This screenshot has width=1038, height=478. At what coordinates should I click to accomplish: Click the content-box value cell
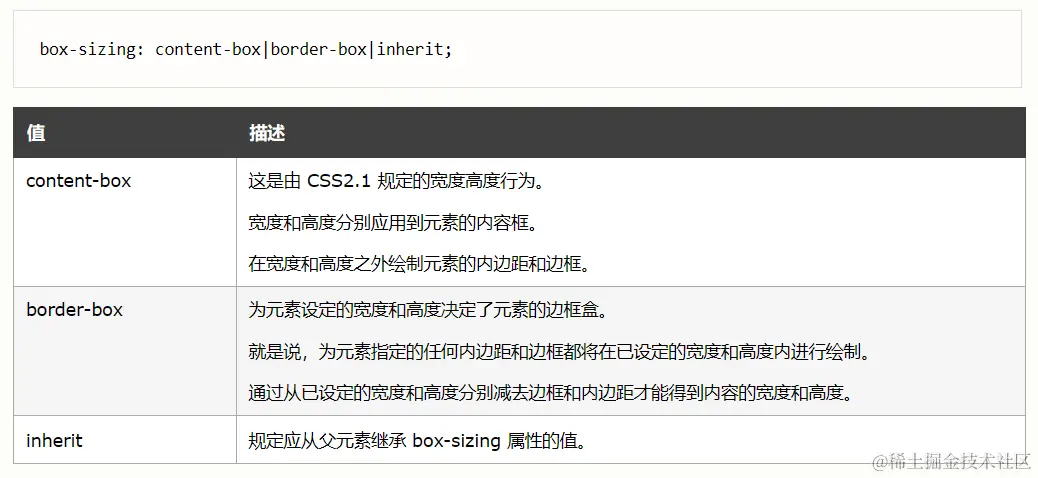point(124,222)
